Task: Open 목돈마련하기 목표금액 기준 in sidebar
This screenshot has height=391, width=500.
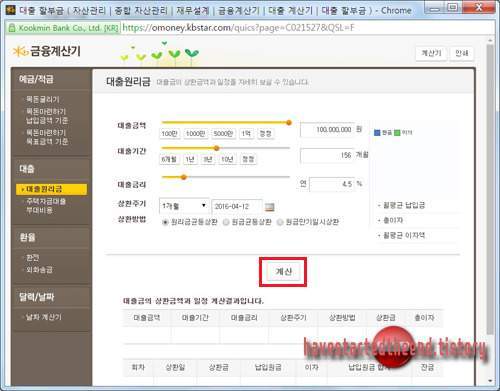Action: (x=46, y=137)
